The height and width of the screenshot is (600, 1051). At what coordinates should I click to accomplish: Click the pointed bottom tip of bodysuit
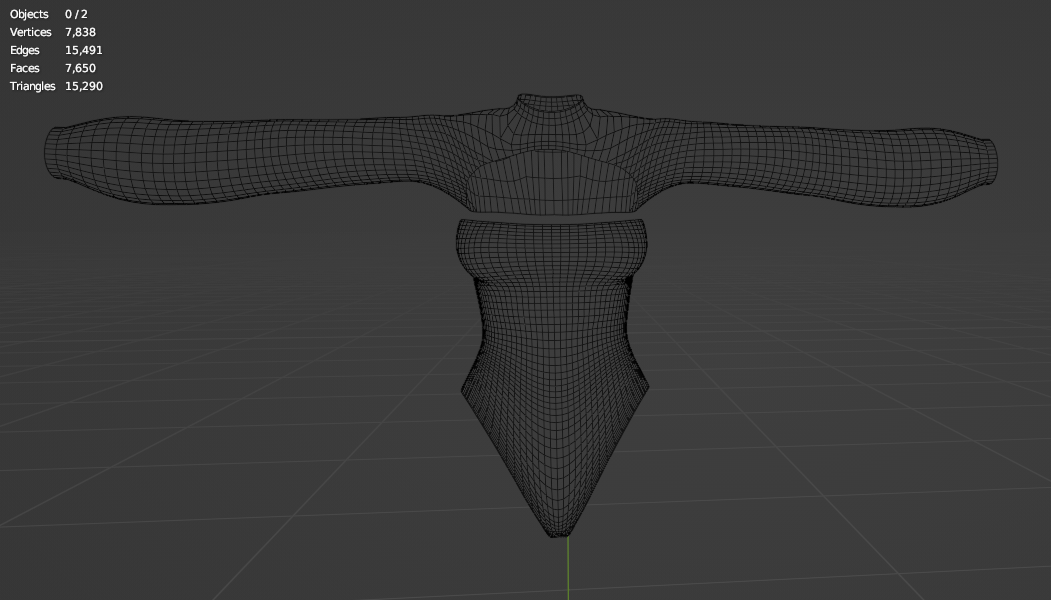coord(556,531)
